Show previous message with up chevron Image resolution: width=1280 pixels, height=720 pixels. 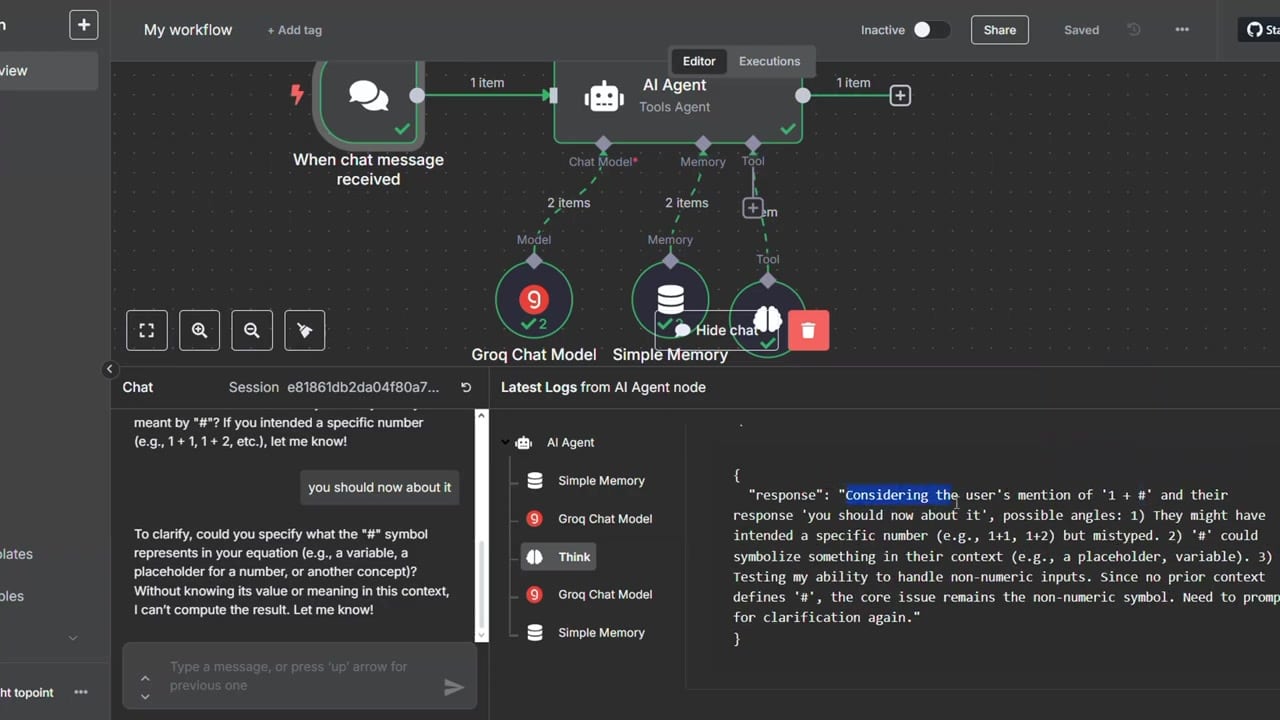[x=145, y=678]
